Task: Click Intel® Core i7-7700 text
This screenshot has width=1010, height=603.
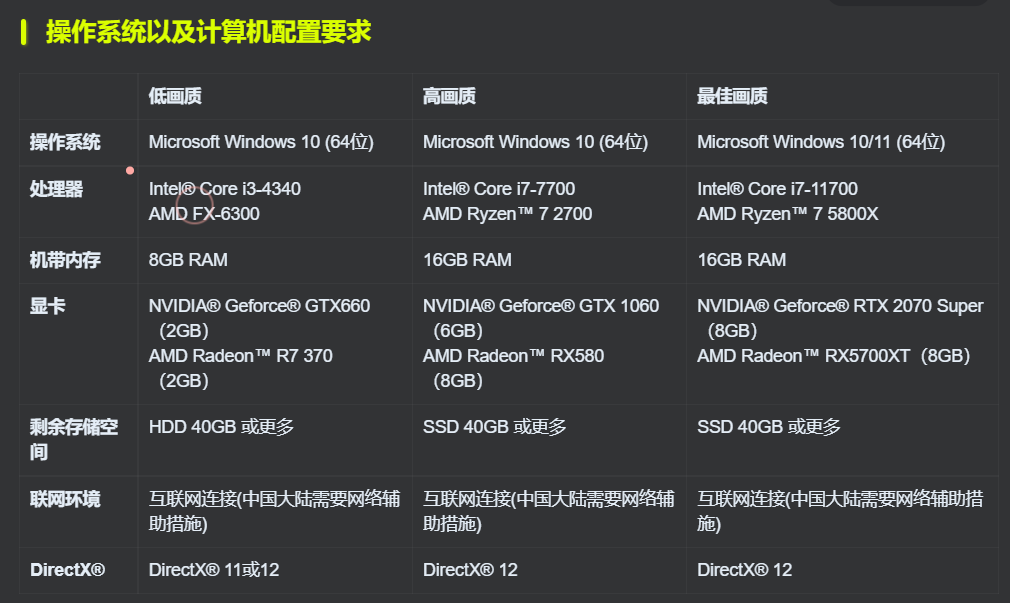Action: click(x=499, y=189)
